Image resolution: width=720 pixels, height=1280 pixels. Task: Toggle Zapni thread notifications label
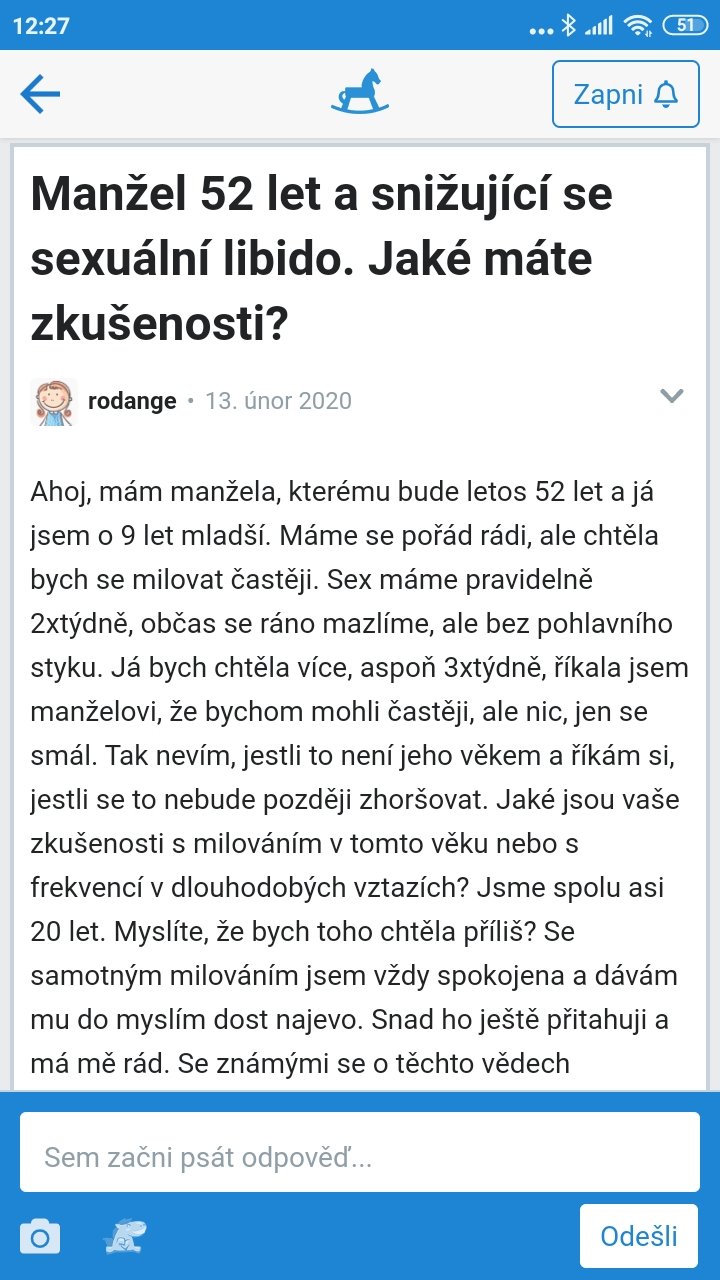click(x=608, y=95)
